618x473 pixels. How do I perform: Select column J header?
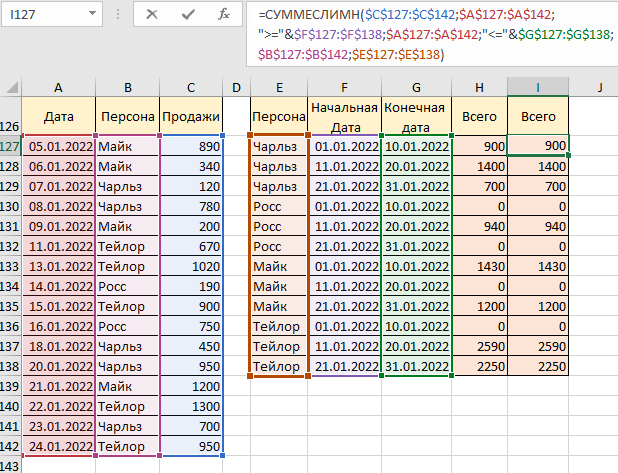point(598,88)
